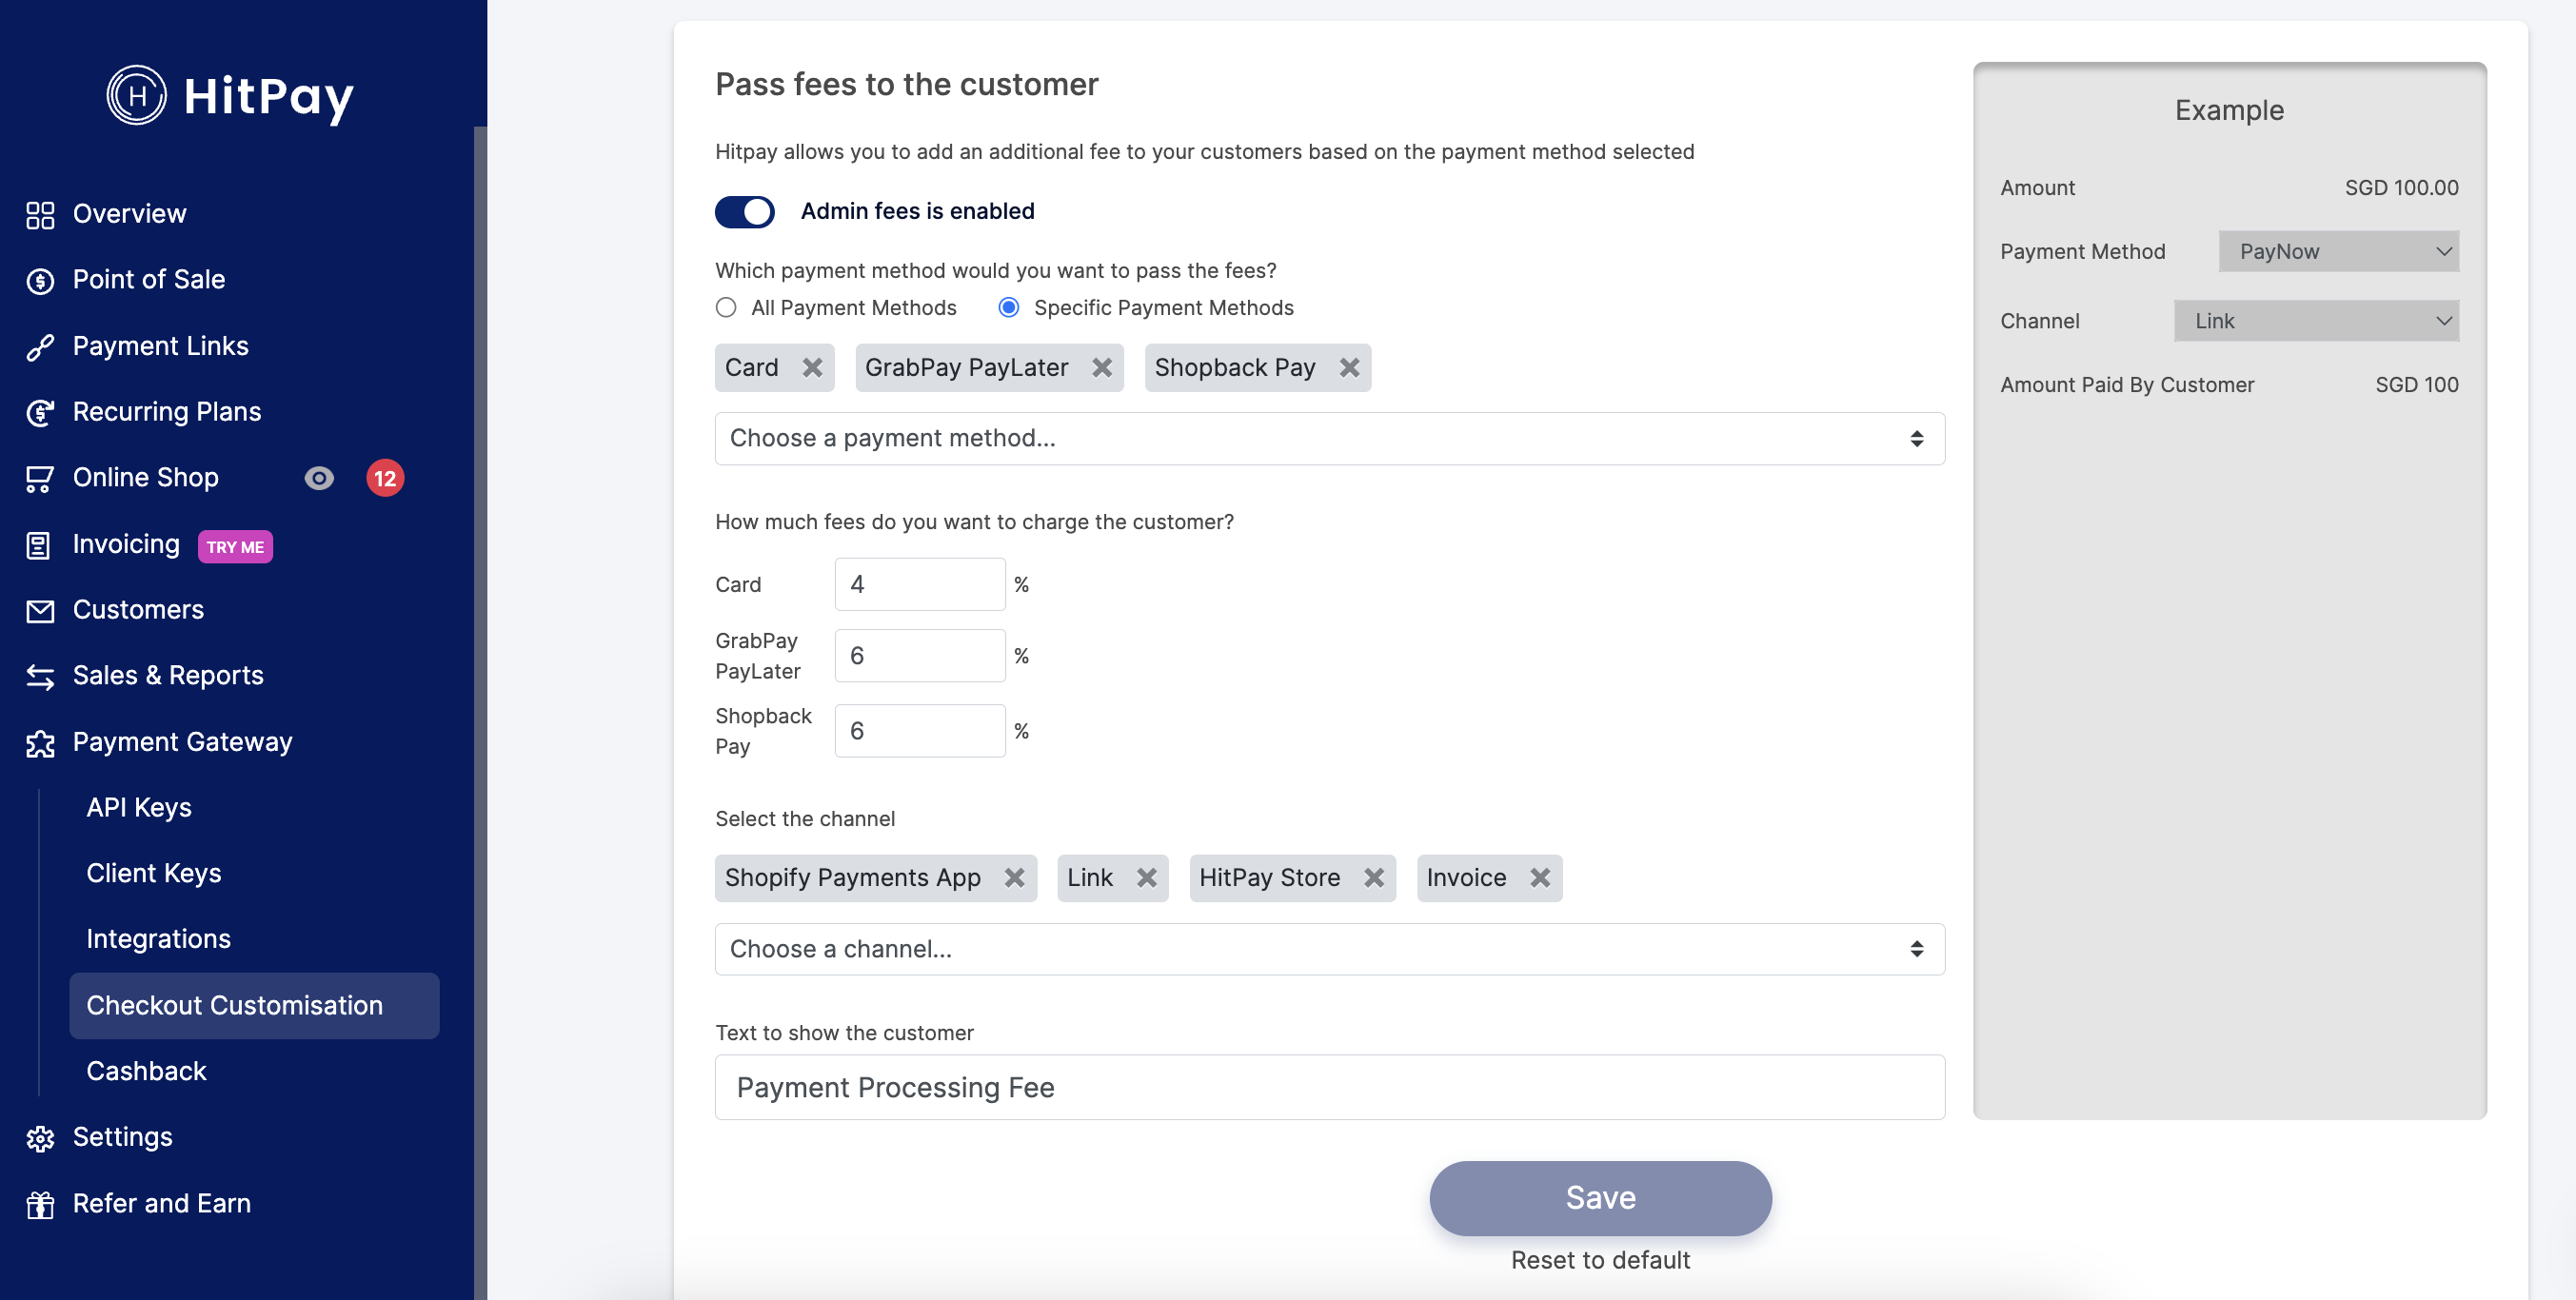This screenshot has width=2576, height=1300.
Task: Remove the Shopify Payments App channel tag
Action: coord(1014,877)
